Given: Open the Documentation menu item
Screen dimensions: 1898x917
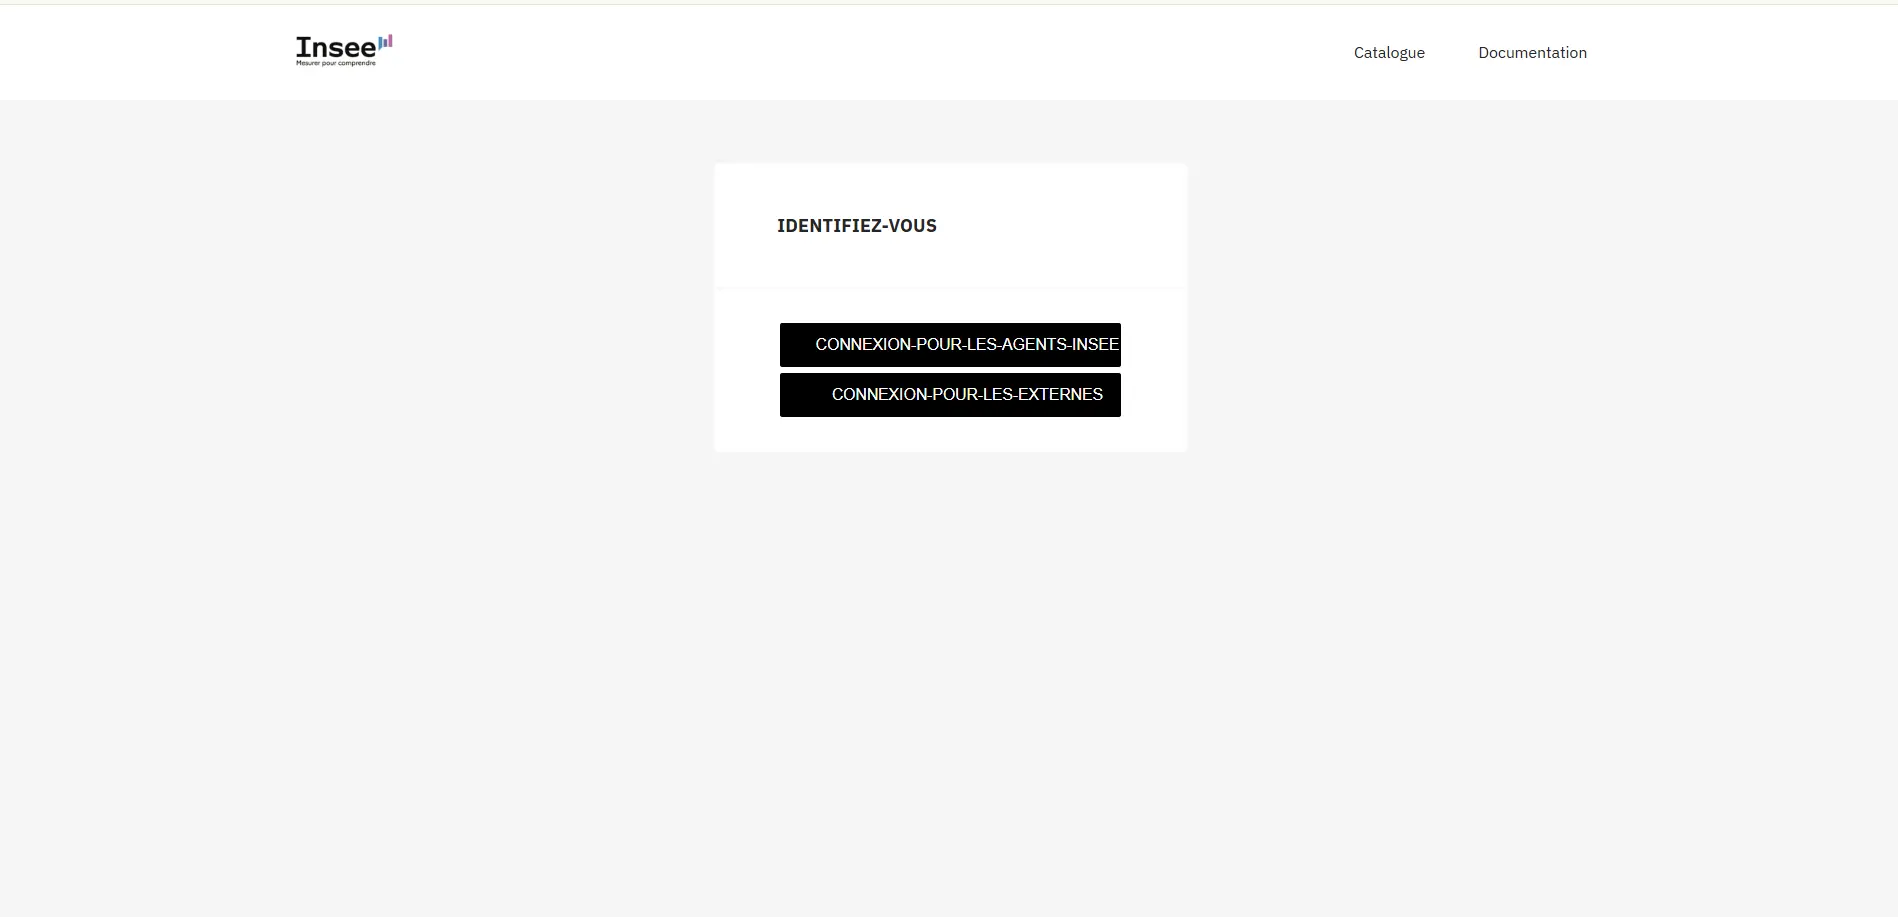Looking at the screenshot, I should click(x=1532, y=53).
